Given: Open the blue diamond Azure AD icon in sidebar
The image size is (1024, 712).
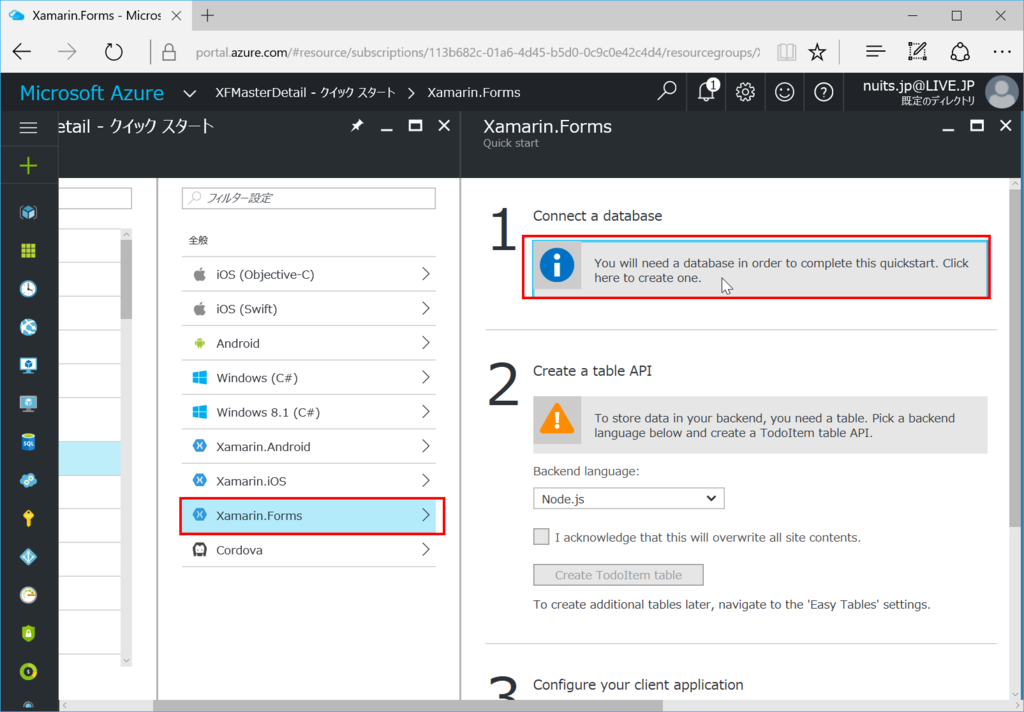Looking at the screenshot, I should pos(28,557).
